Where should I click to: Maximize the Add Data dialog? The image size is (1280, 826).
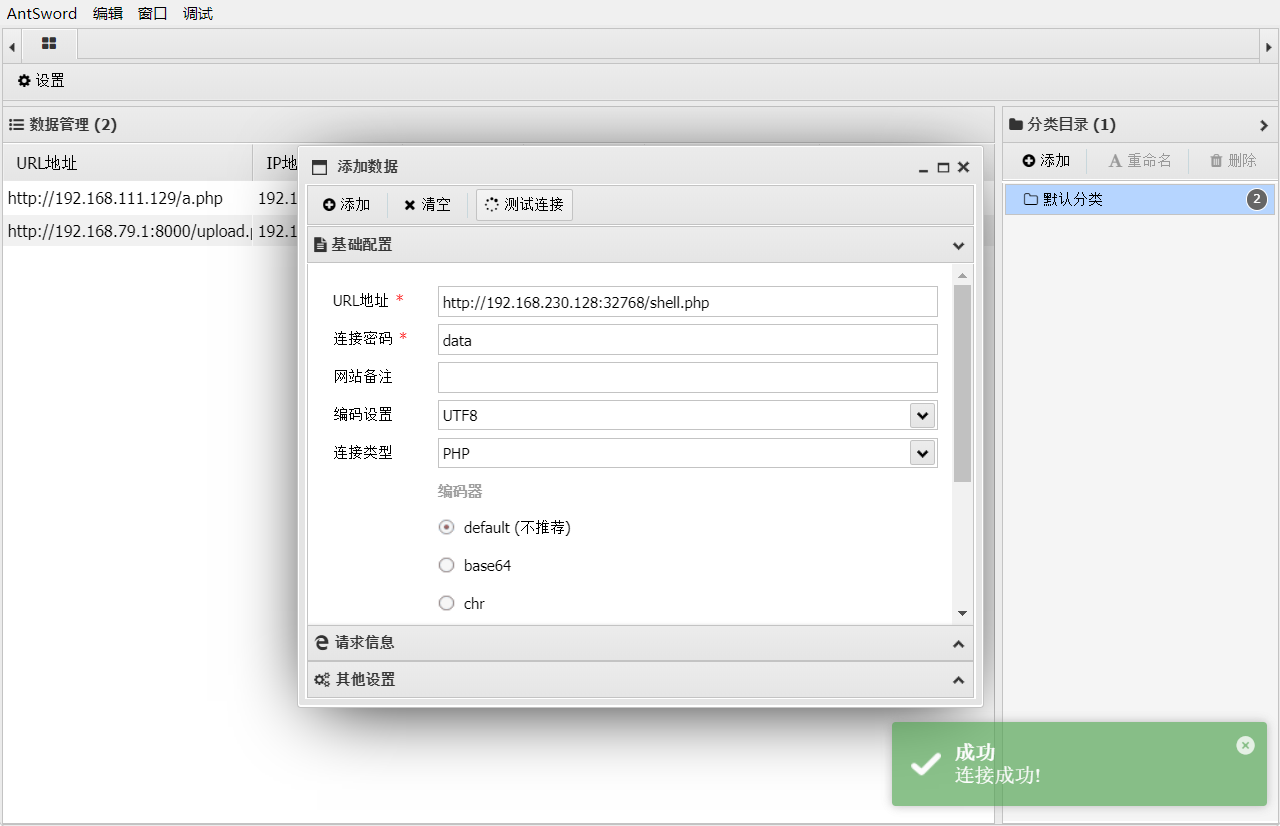click(943, 168)
